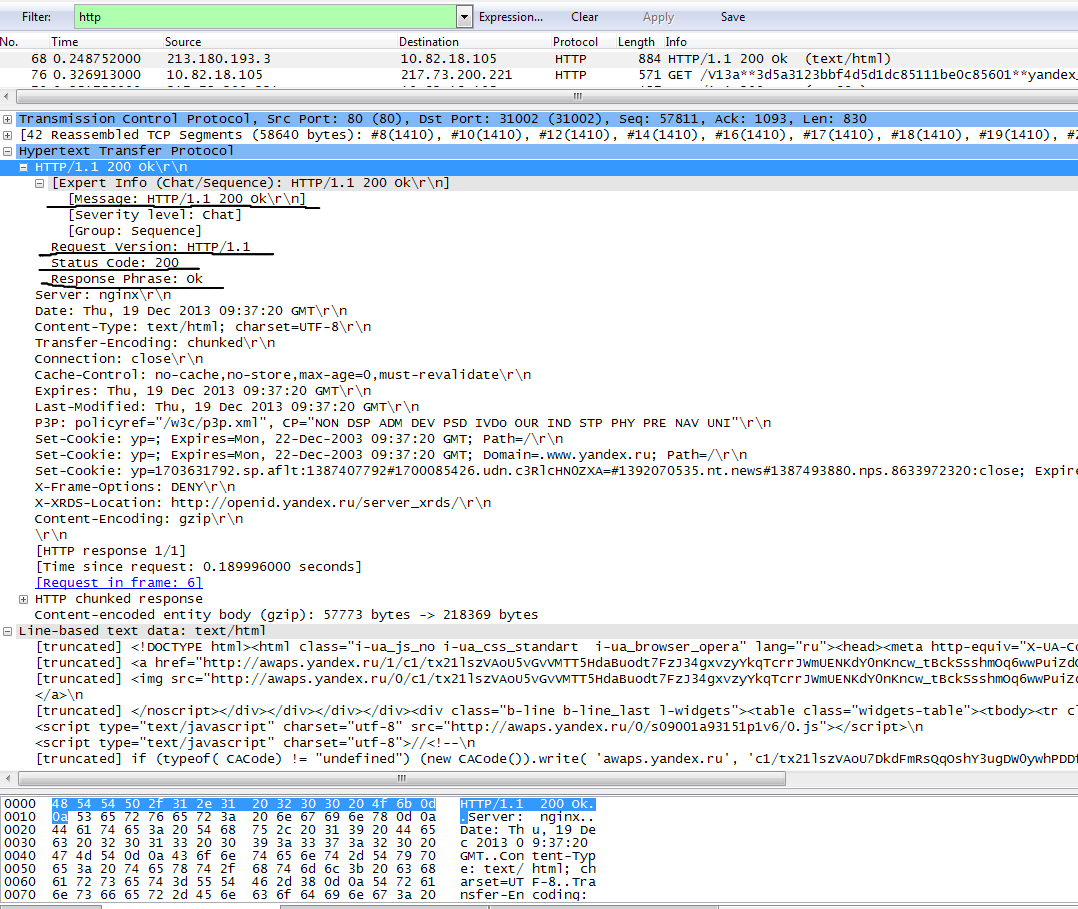Select the Request Version: HTTP/1.1 field
The image size is (1078, 909).
pyautogui.click(x=151, y=247)
